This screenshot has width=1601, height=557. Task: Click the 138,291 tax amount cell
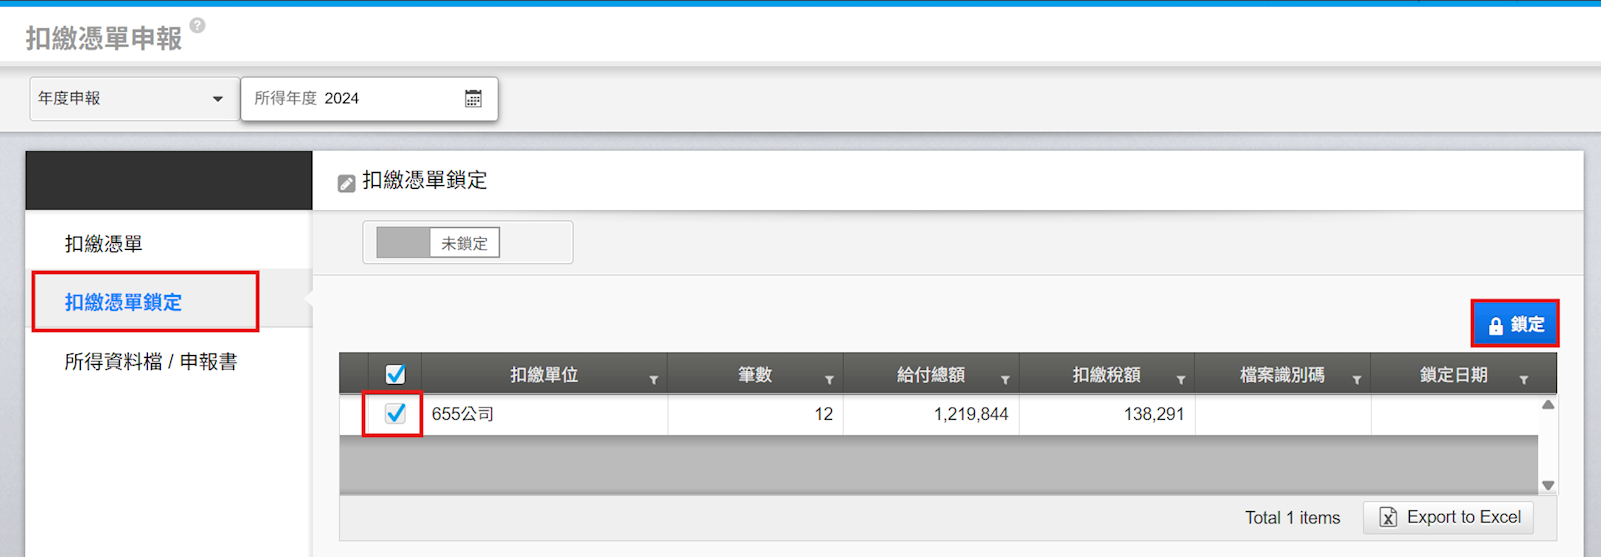(x=1107, y=414)
